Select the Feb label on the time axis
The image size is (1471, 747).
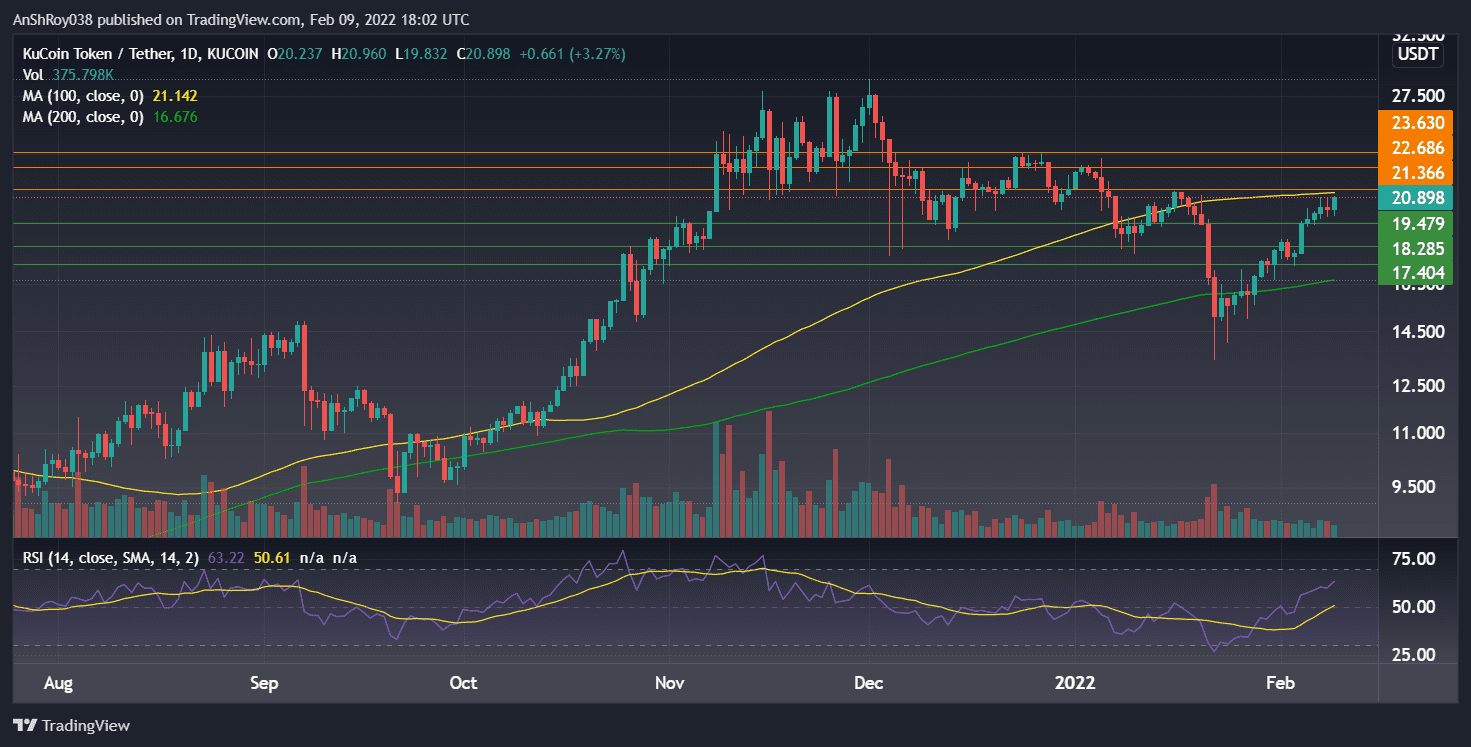[x=1280, y=683]
